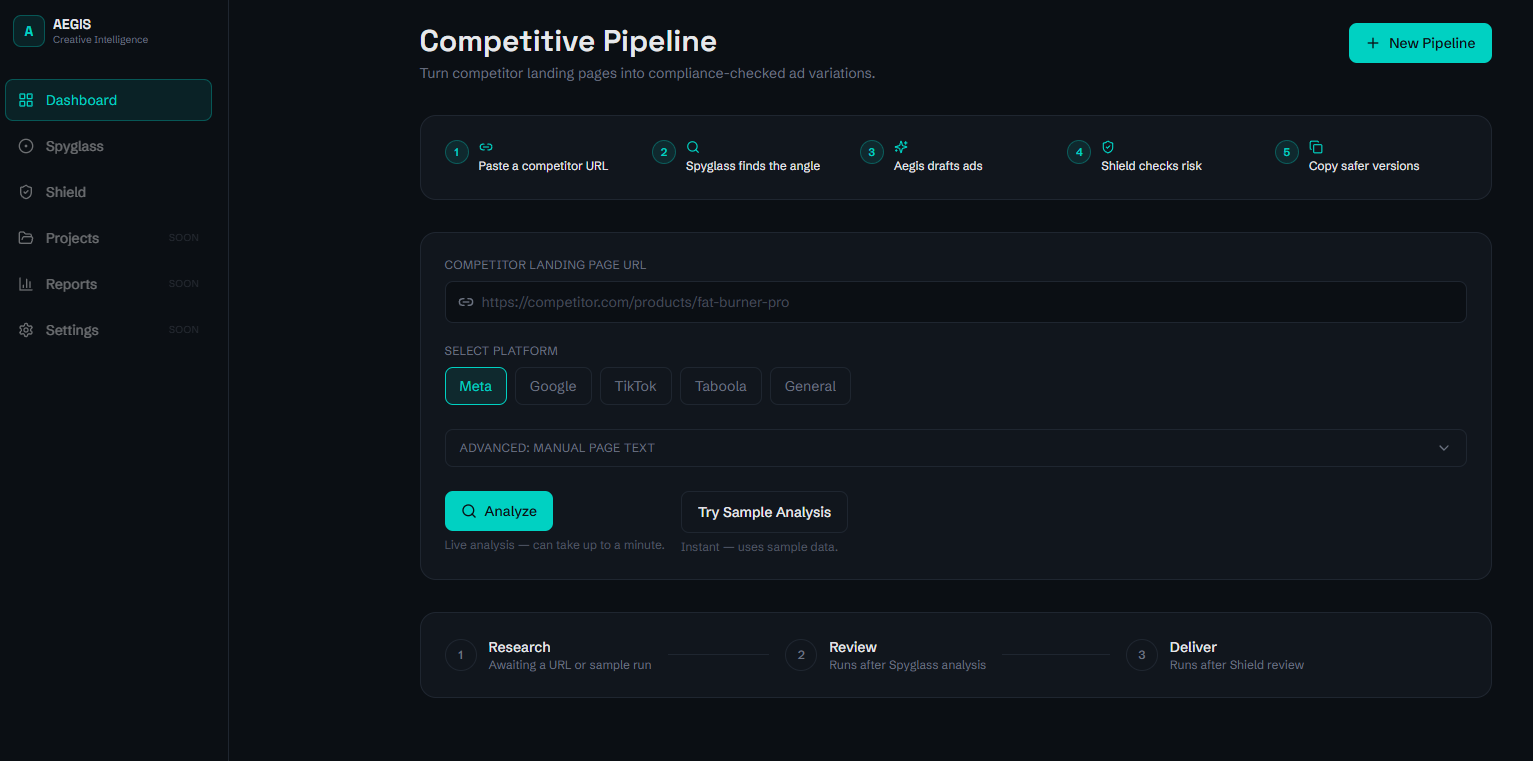The width and height of the screenshot is (1533, 761).
Task: Select the General platform
Action: [x=810, y=386]
